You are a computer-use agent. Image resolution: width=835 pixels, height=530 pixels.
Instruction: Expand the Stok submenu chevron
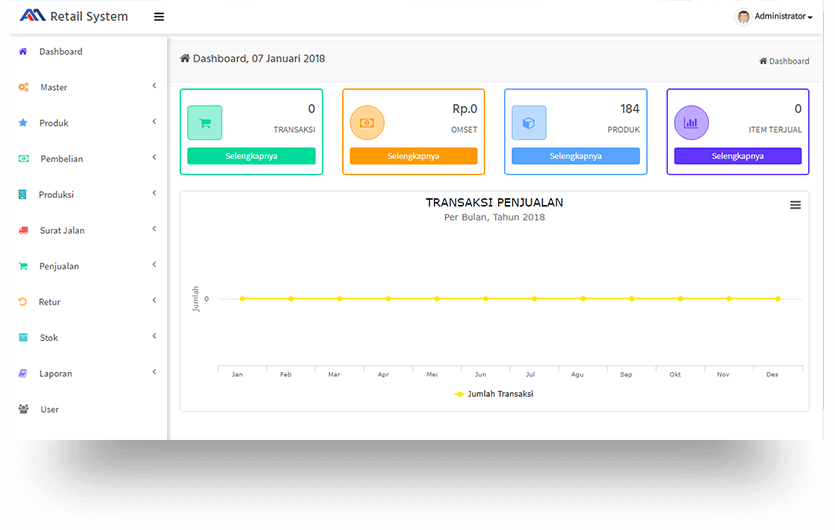point(154,336)
